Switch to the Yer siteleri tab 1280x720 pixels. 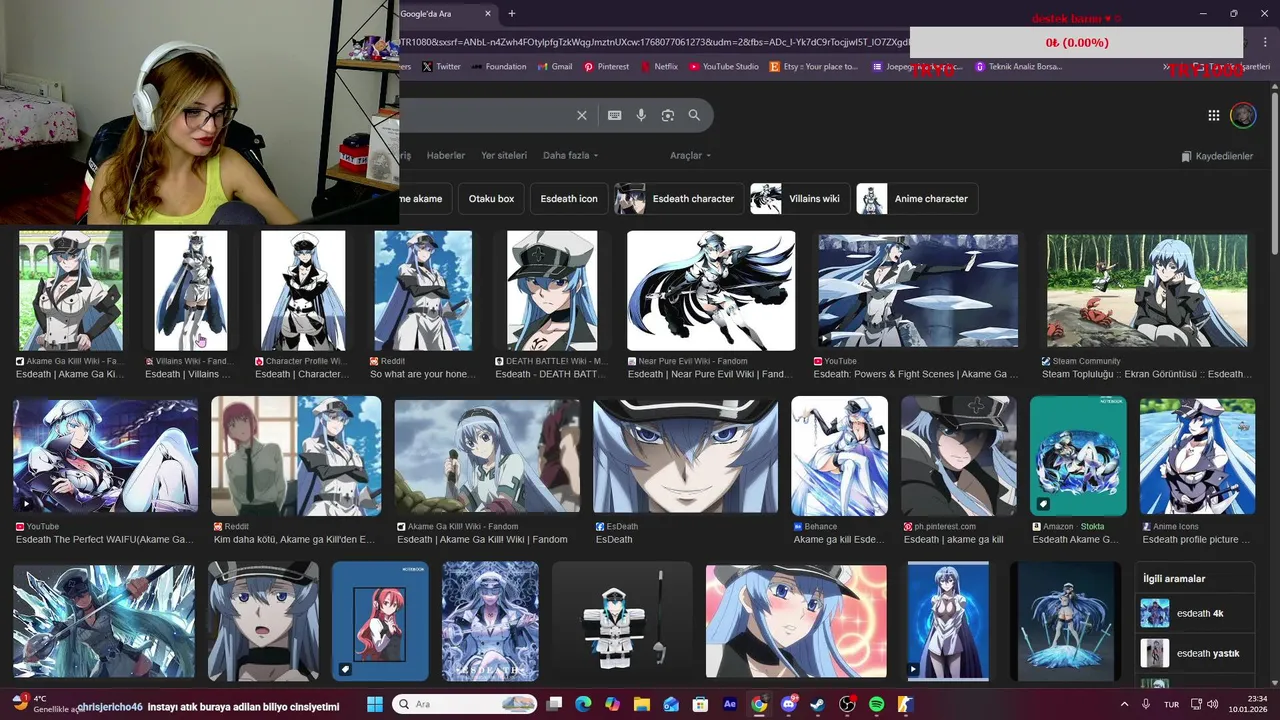tap(504, 156)
